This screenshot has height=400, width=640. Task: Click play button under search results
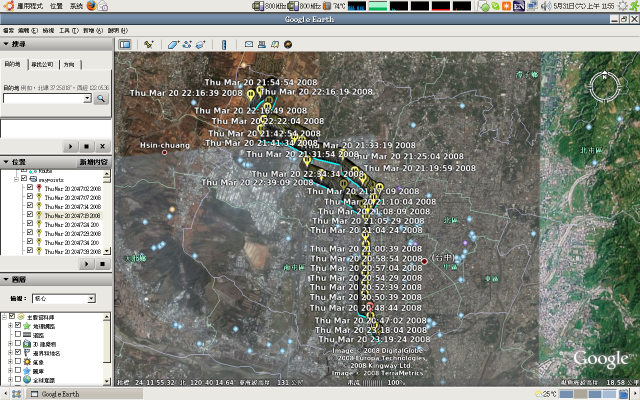70,146
